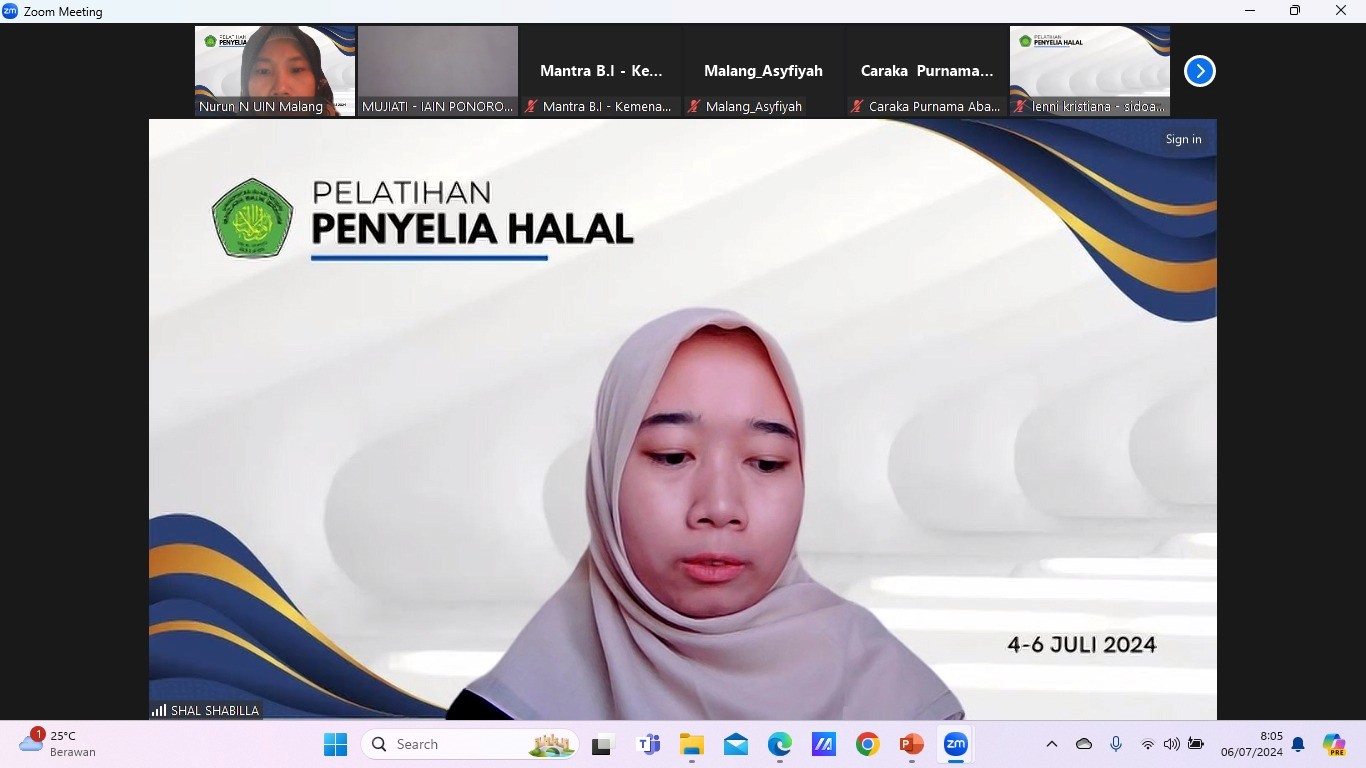The image size is (1366, 768).
Task: Click Zoom app icon in taskbar
Action: tap(955, 744)
